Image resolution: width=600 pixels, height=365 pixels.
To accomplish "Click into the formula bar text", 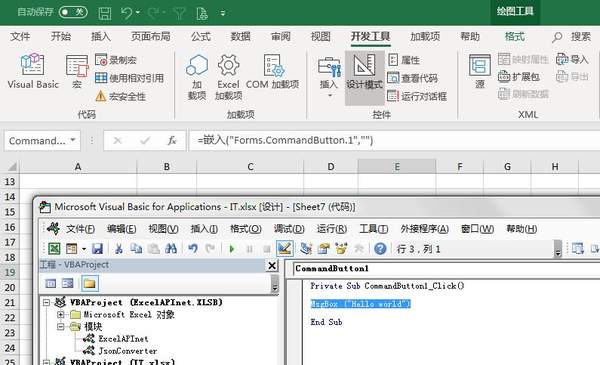I will pos(394,140).
